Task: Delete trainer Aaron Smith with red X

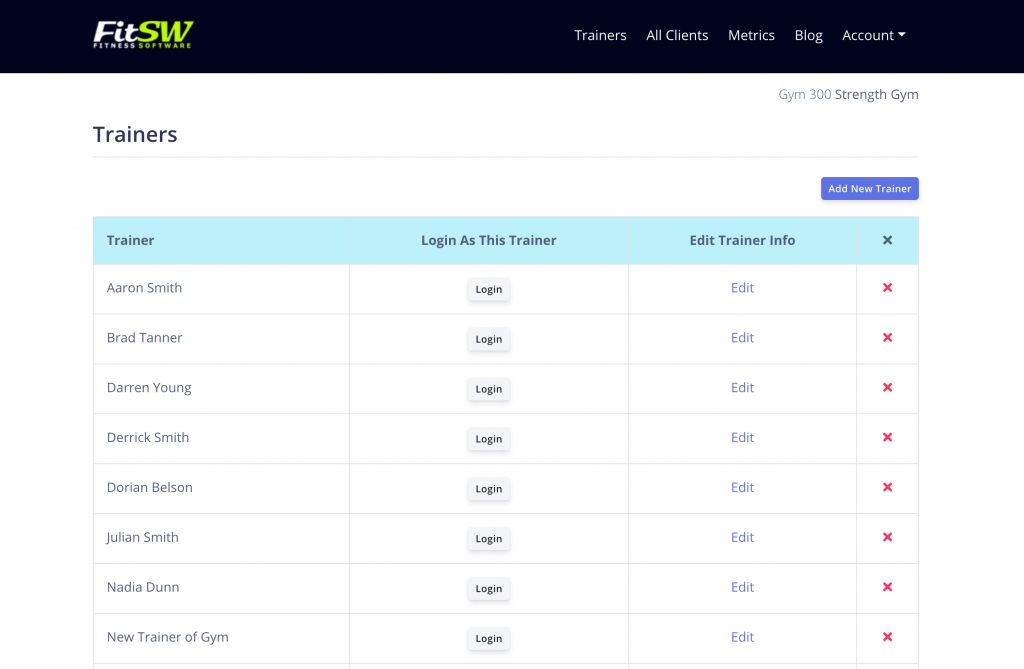Action: click(887, 287)
